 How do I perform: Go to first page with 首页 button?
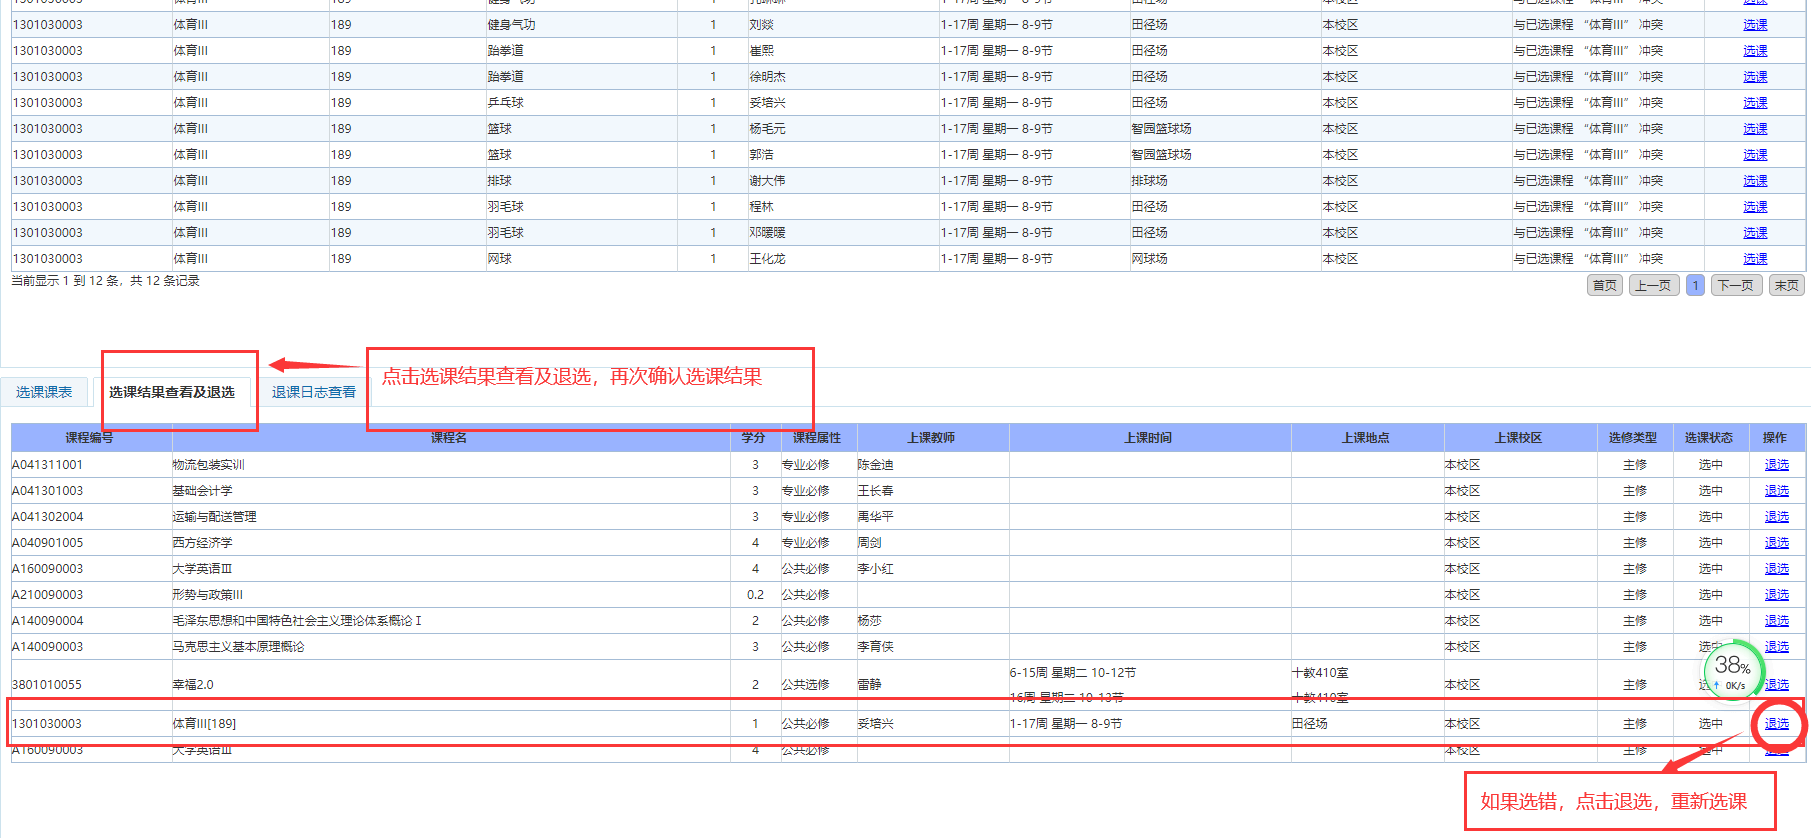[1605, 286]
